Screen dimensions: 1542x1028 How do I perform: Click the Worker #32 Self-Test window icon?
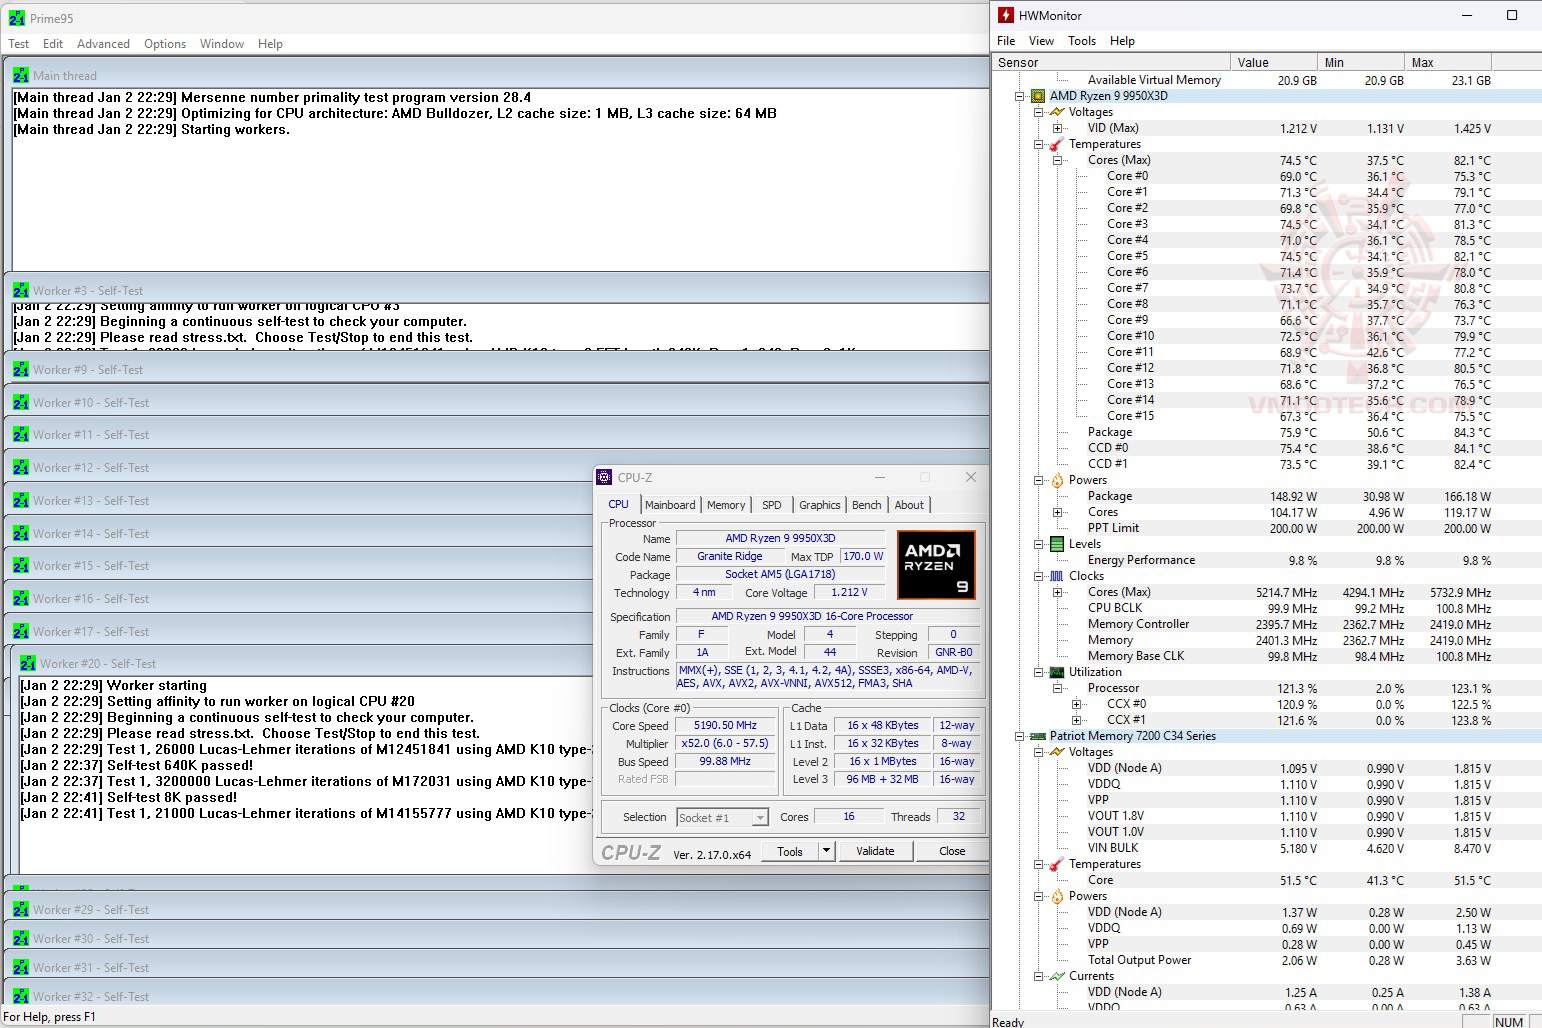tap(21, 996)
